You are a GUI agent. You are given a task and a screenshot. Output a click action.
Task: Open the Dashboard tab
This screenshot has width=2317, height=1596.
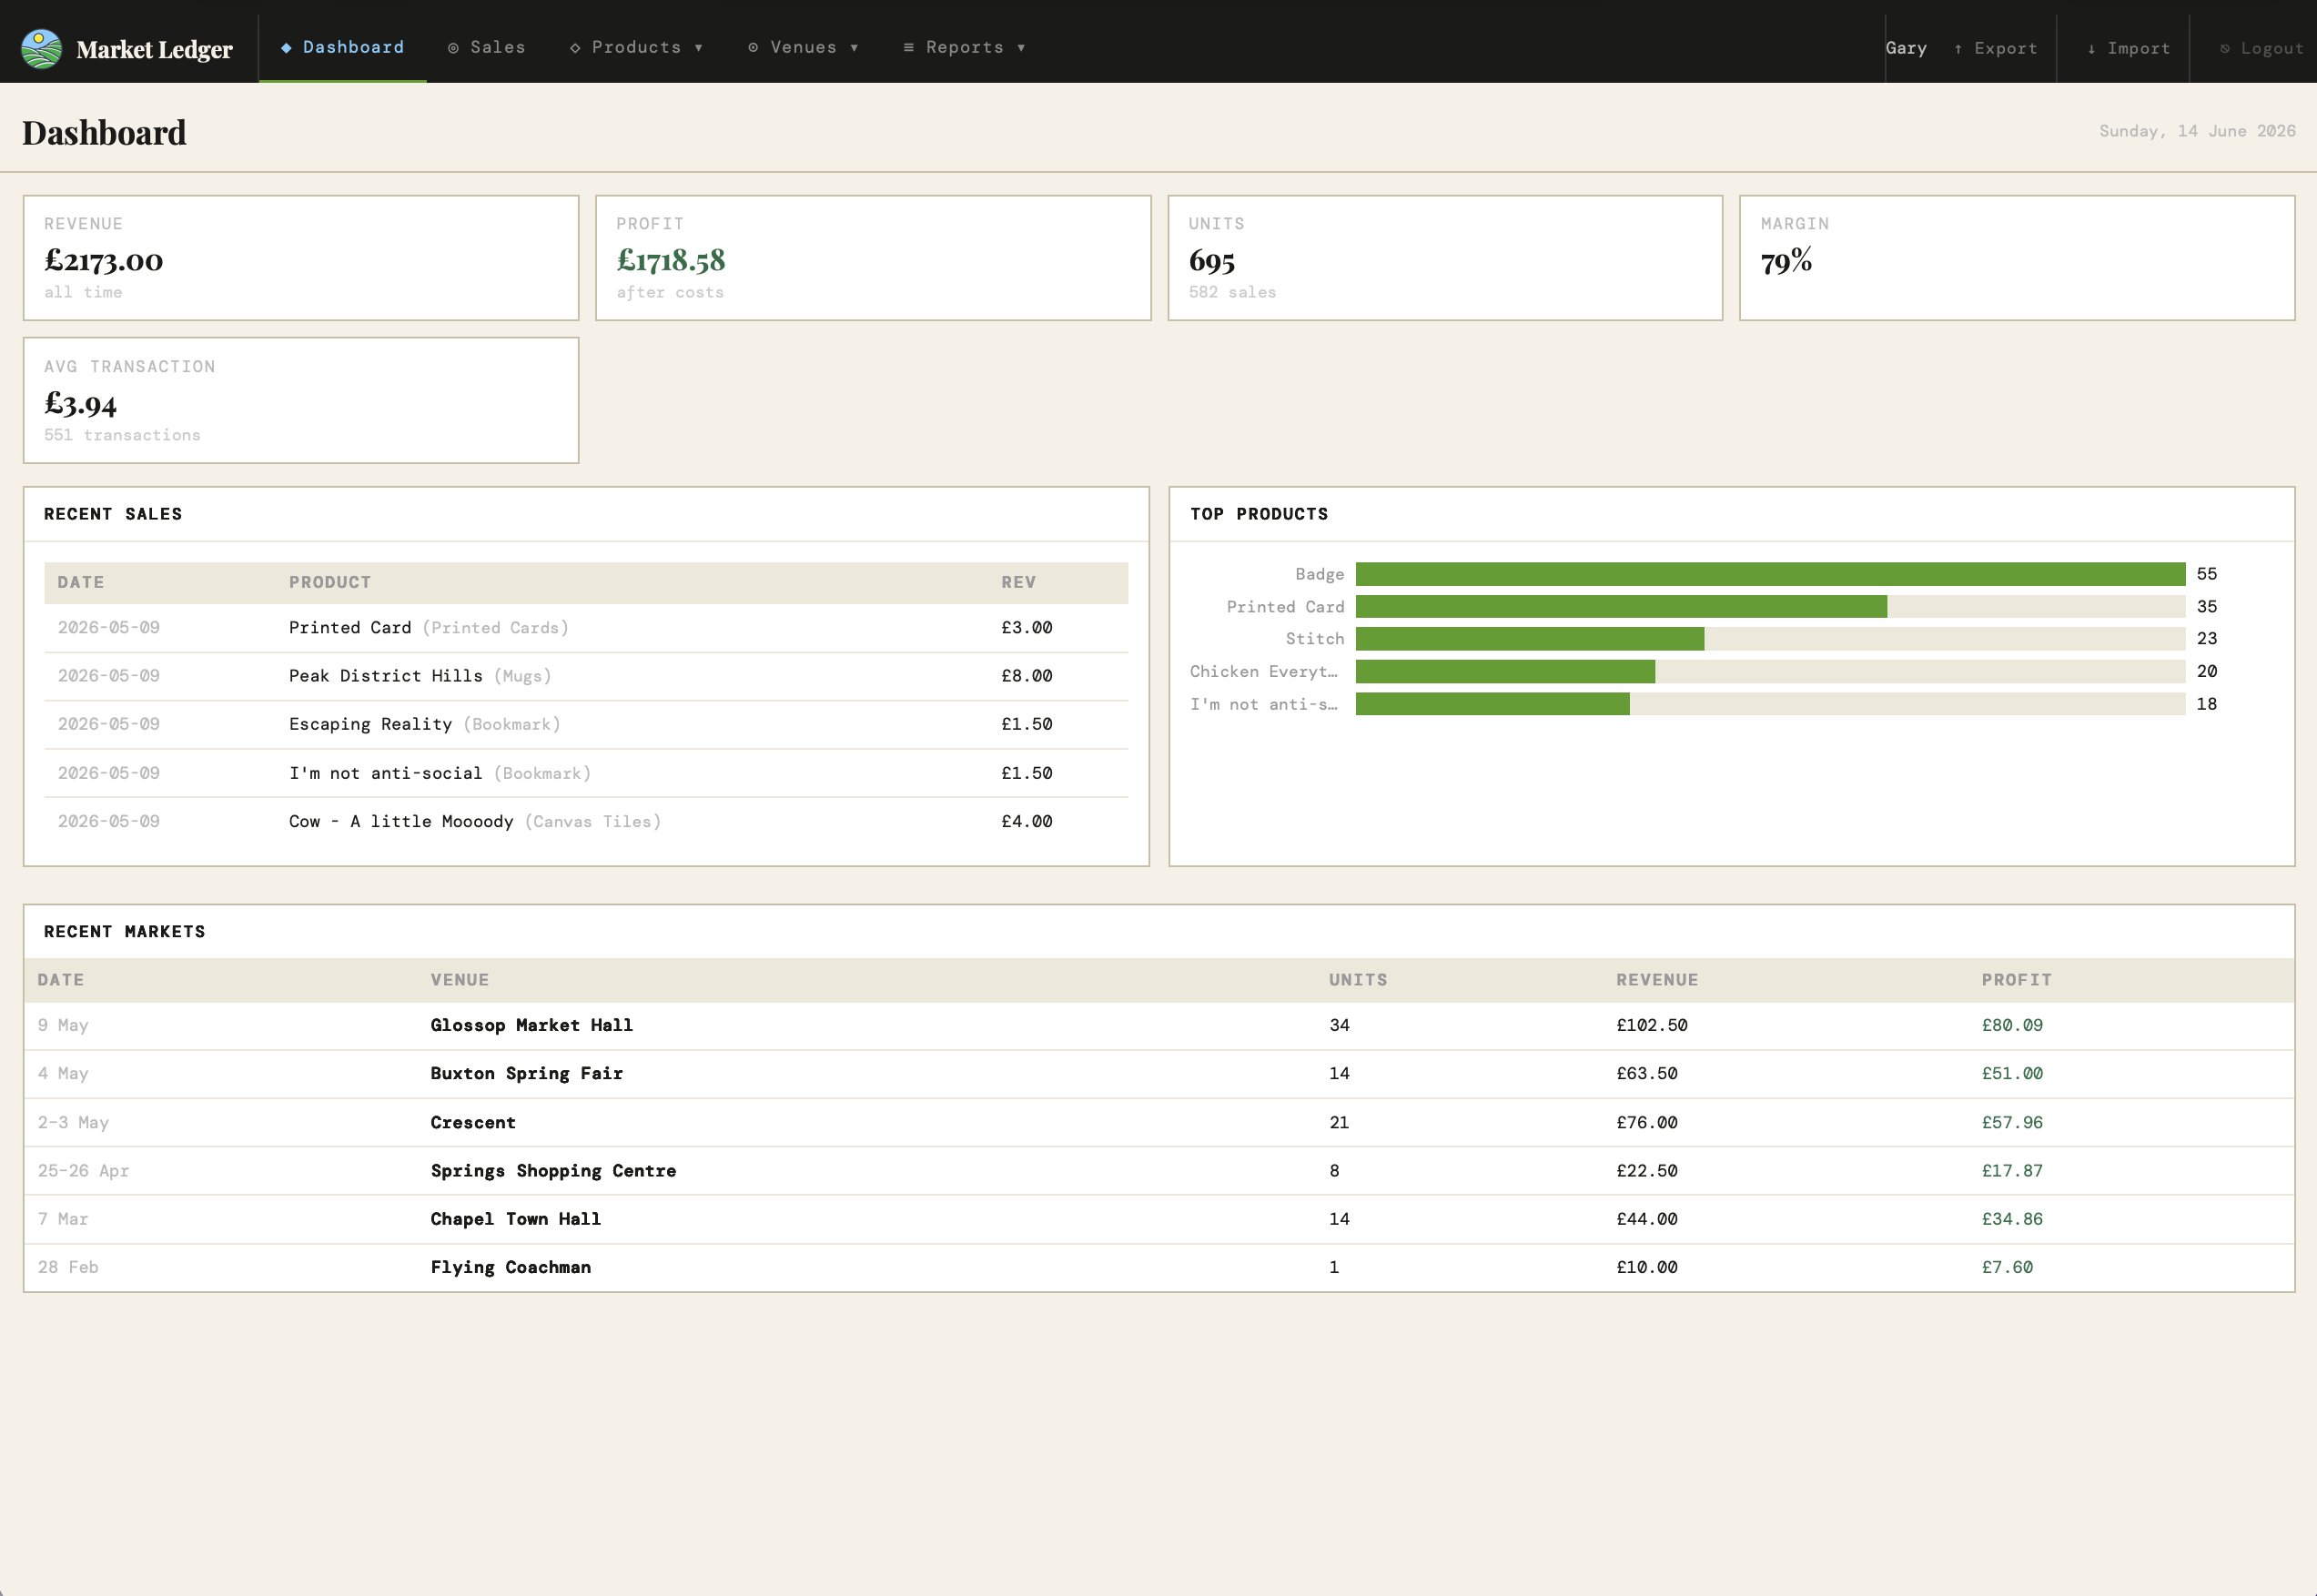tap(343, 47)
